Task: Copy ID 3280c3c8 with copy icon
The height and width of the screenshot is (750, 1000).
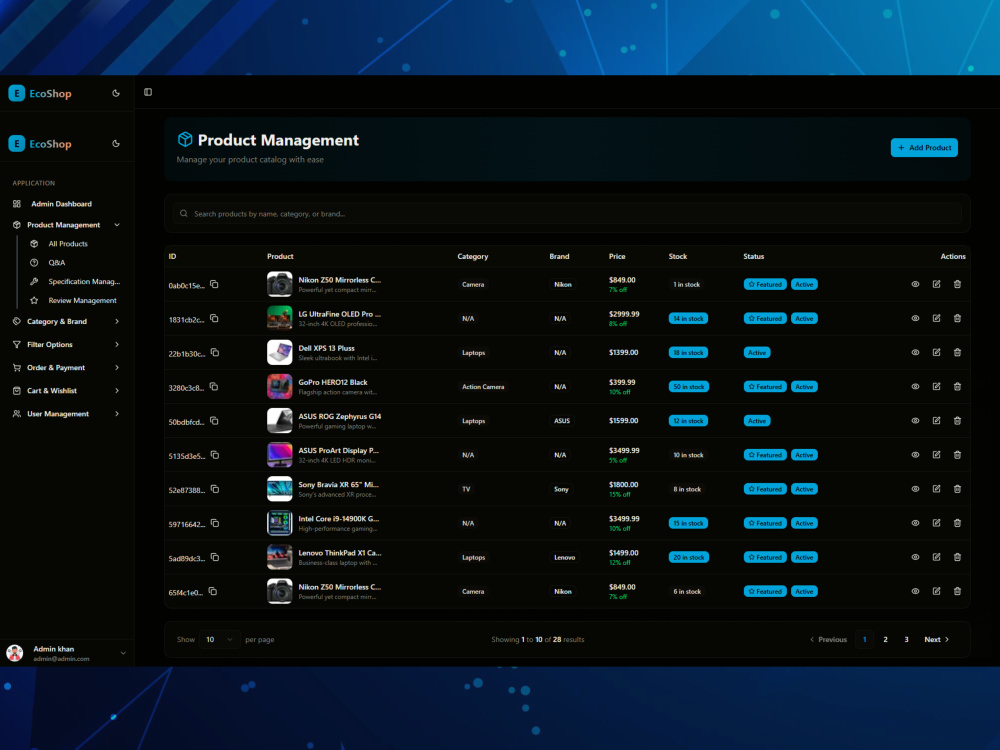Action: [214, 386]
